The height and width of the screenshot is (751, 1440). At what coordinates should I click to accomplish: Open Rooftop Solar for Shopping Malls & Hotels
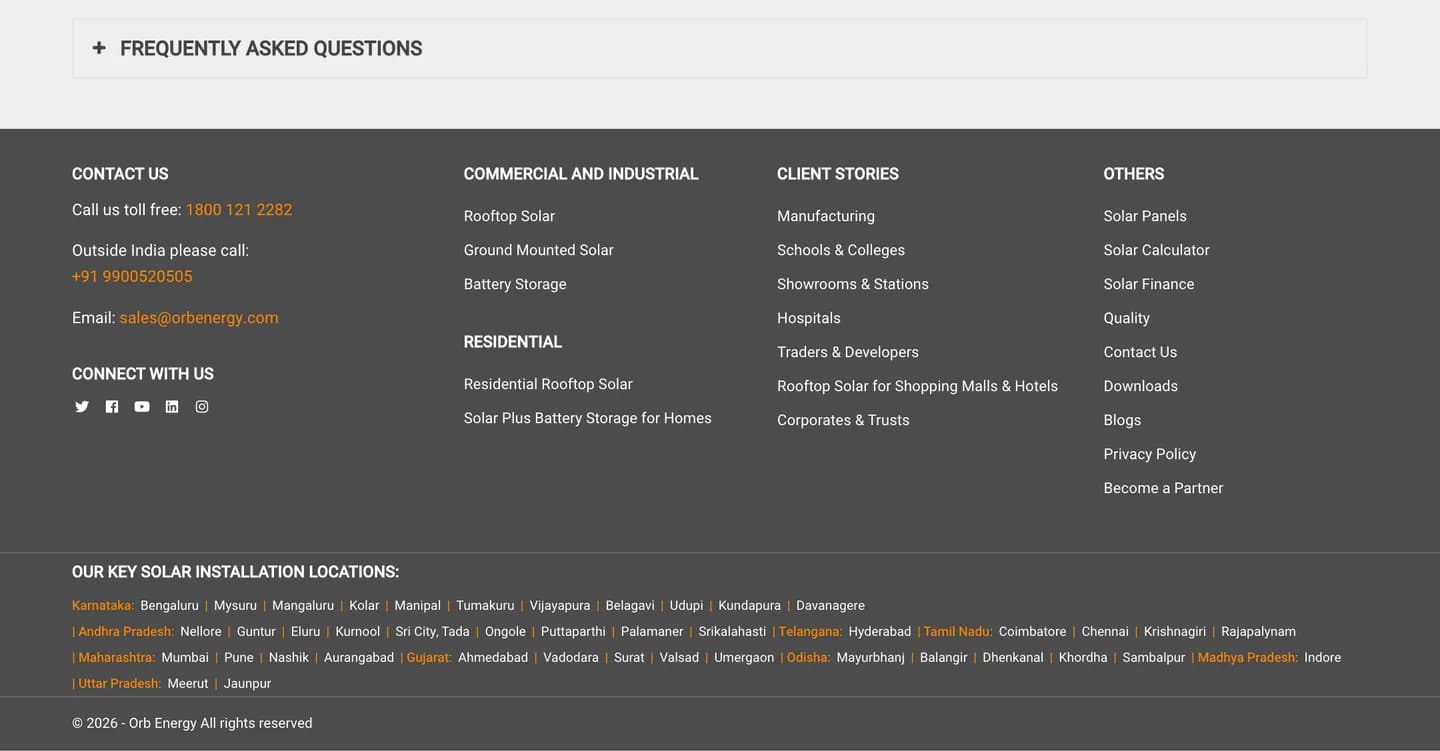click(x=917, y=386)
